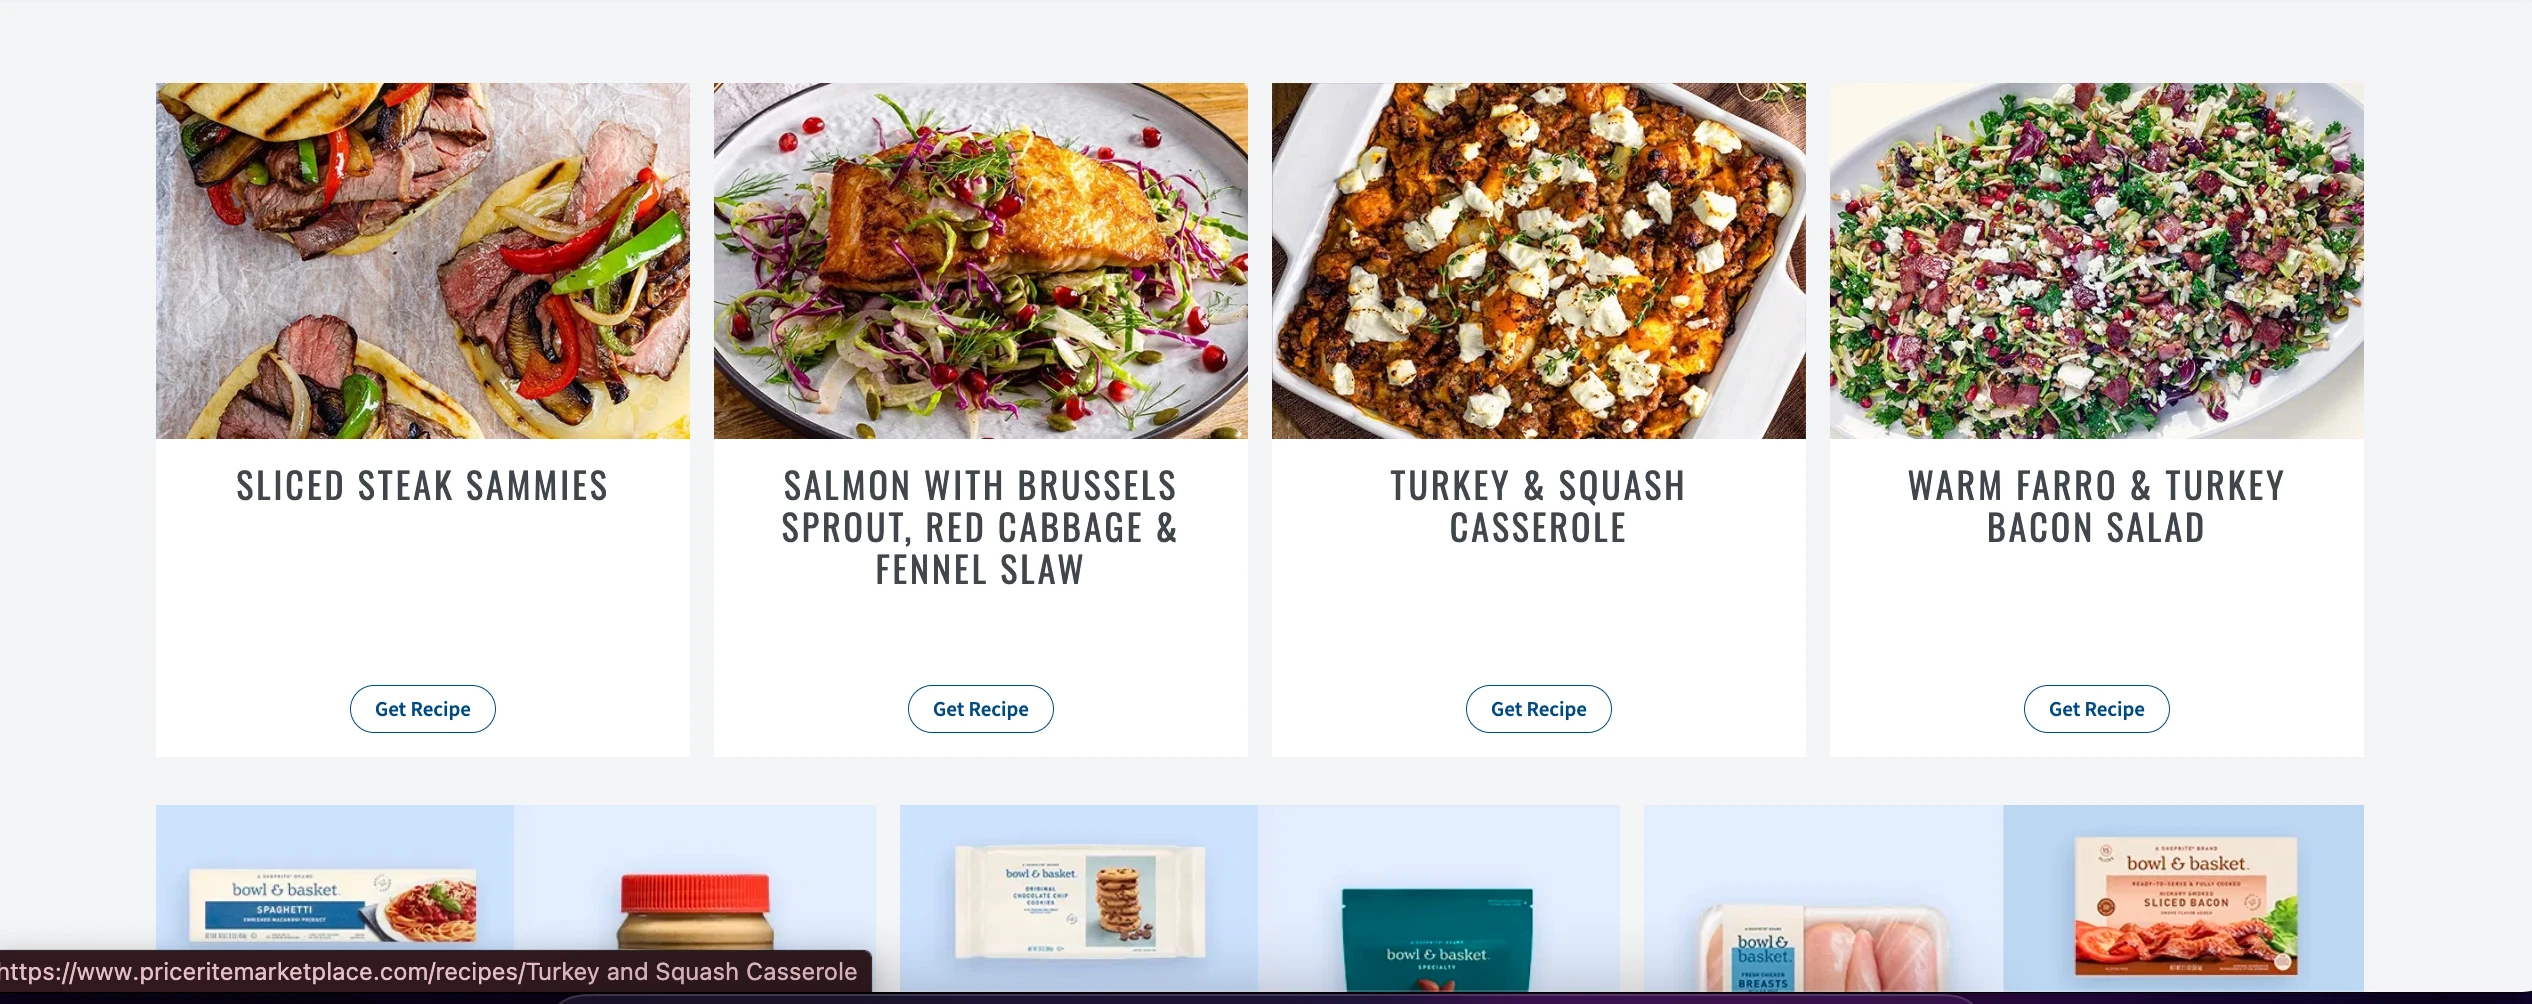Image resolution: width=2532 pixels, height=1004 pixels.
Task: Select the teal Bowl & Basket specialty bag
Action: click(x=1437, y=940)
